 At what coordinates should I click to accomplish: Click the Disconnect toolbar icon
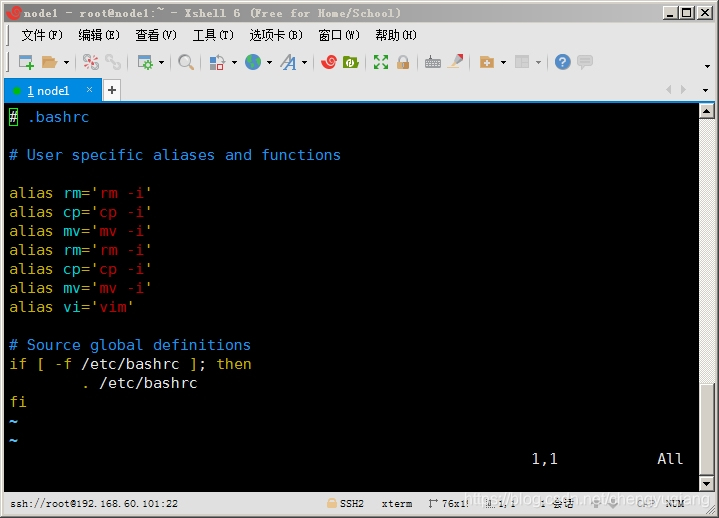tap(90, 62)
